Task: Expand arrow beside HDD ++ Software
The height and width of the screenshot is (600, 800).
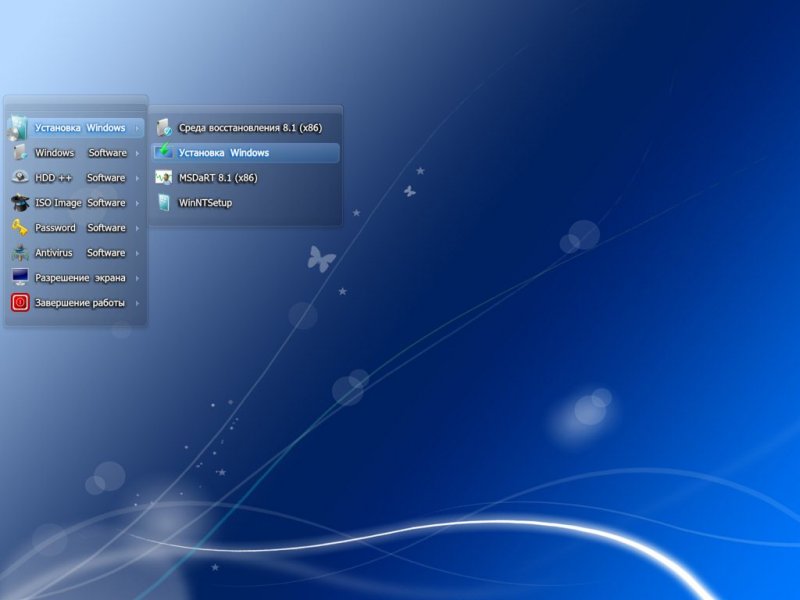Action: [137, 178]
